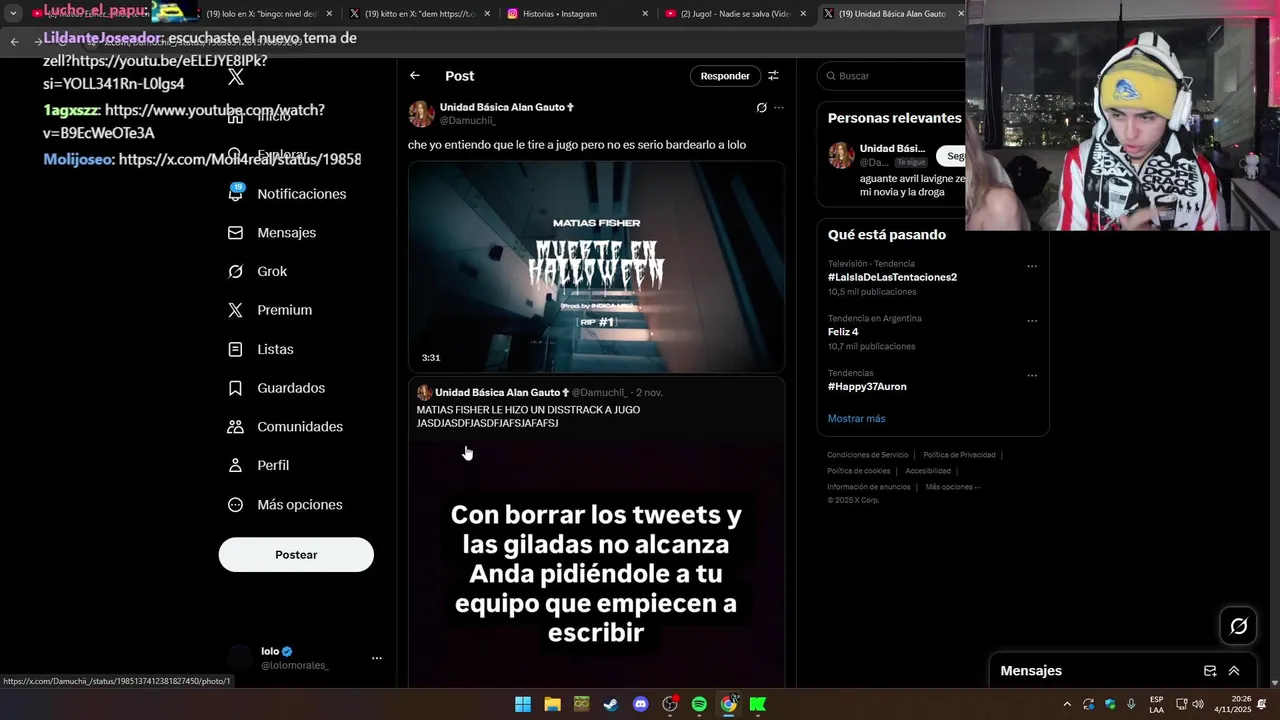
Task: Open OBS Studio from the taskbar
Action: click(670, 704)
